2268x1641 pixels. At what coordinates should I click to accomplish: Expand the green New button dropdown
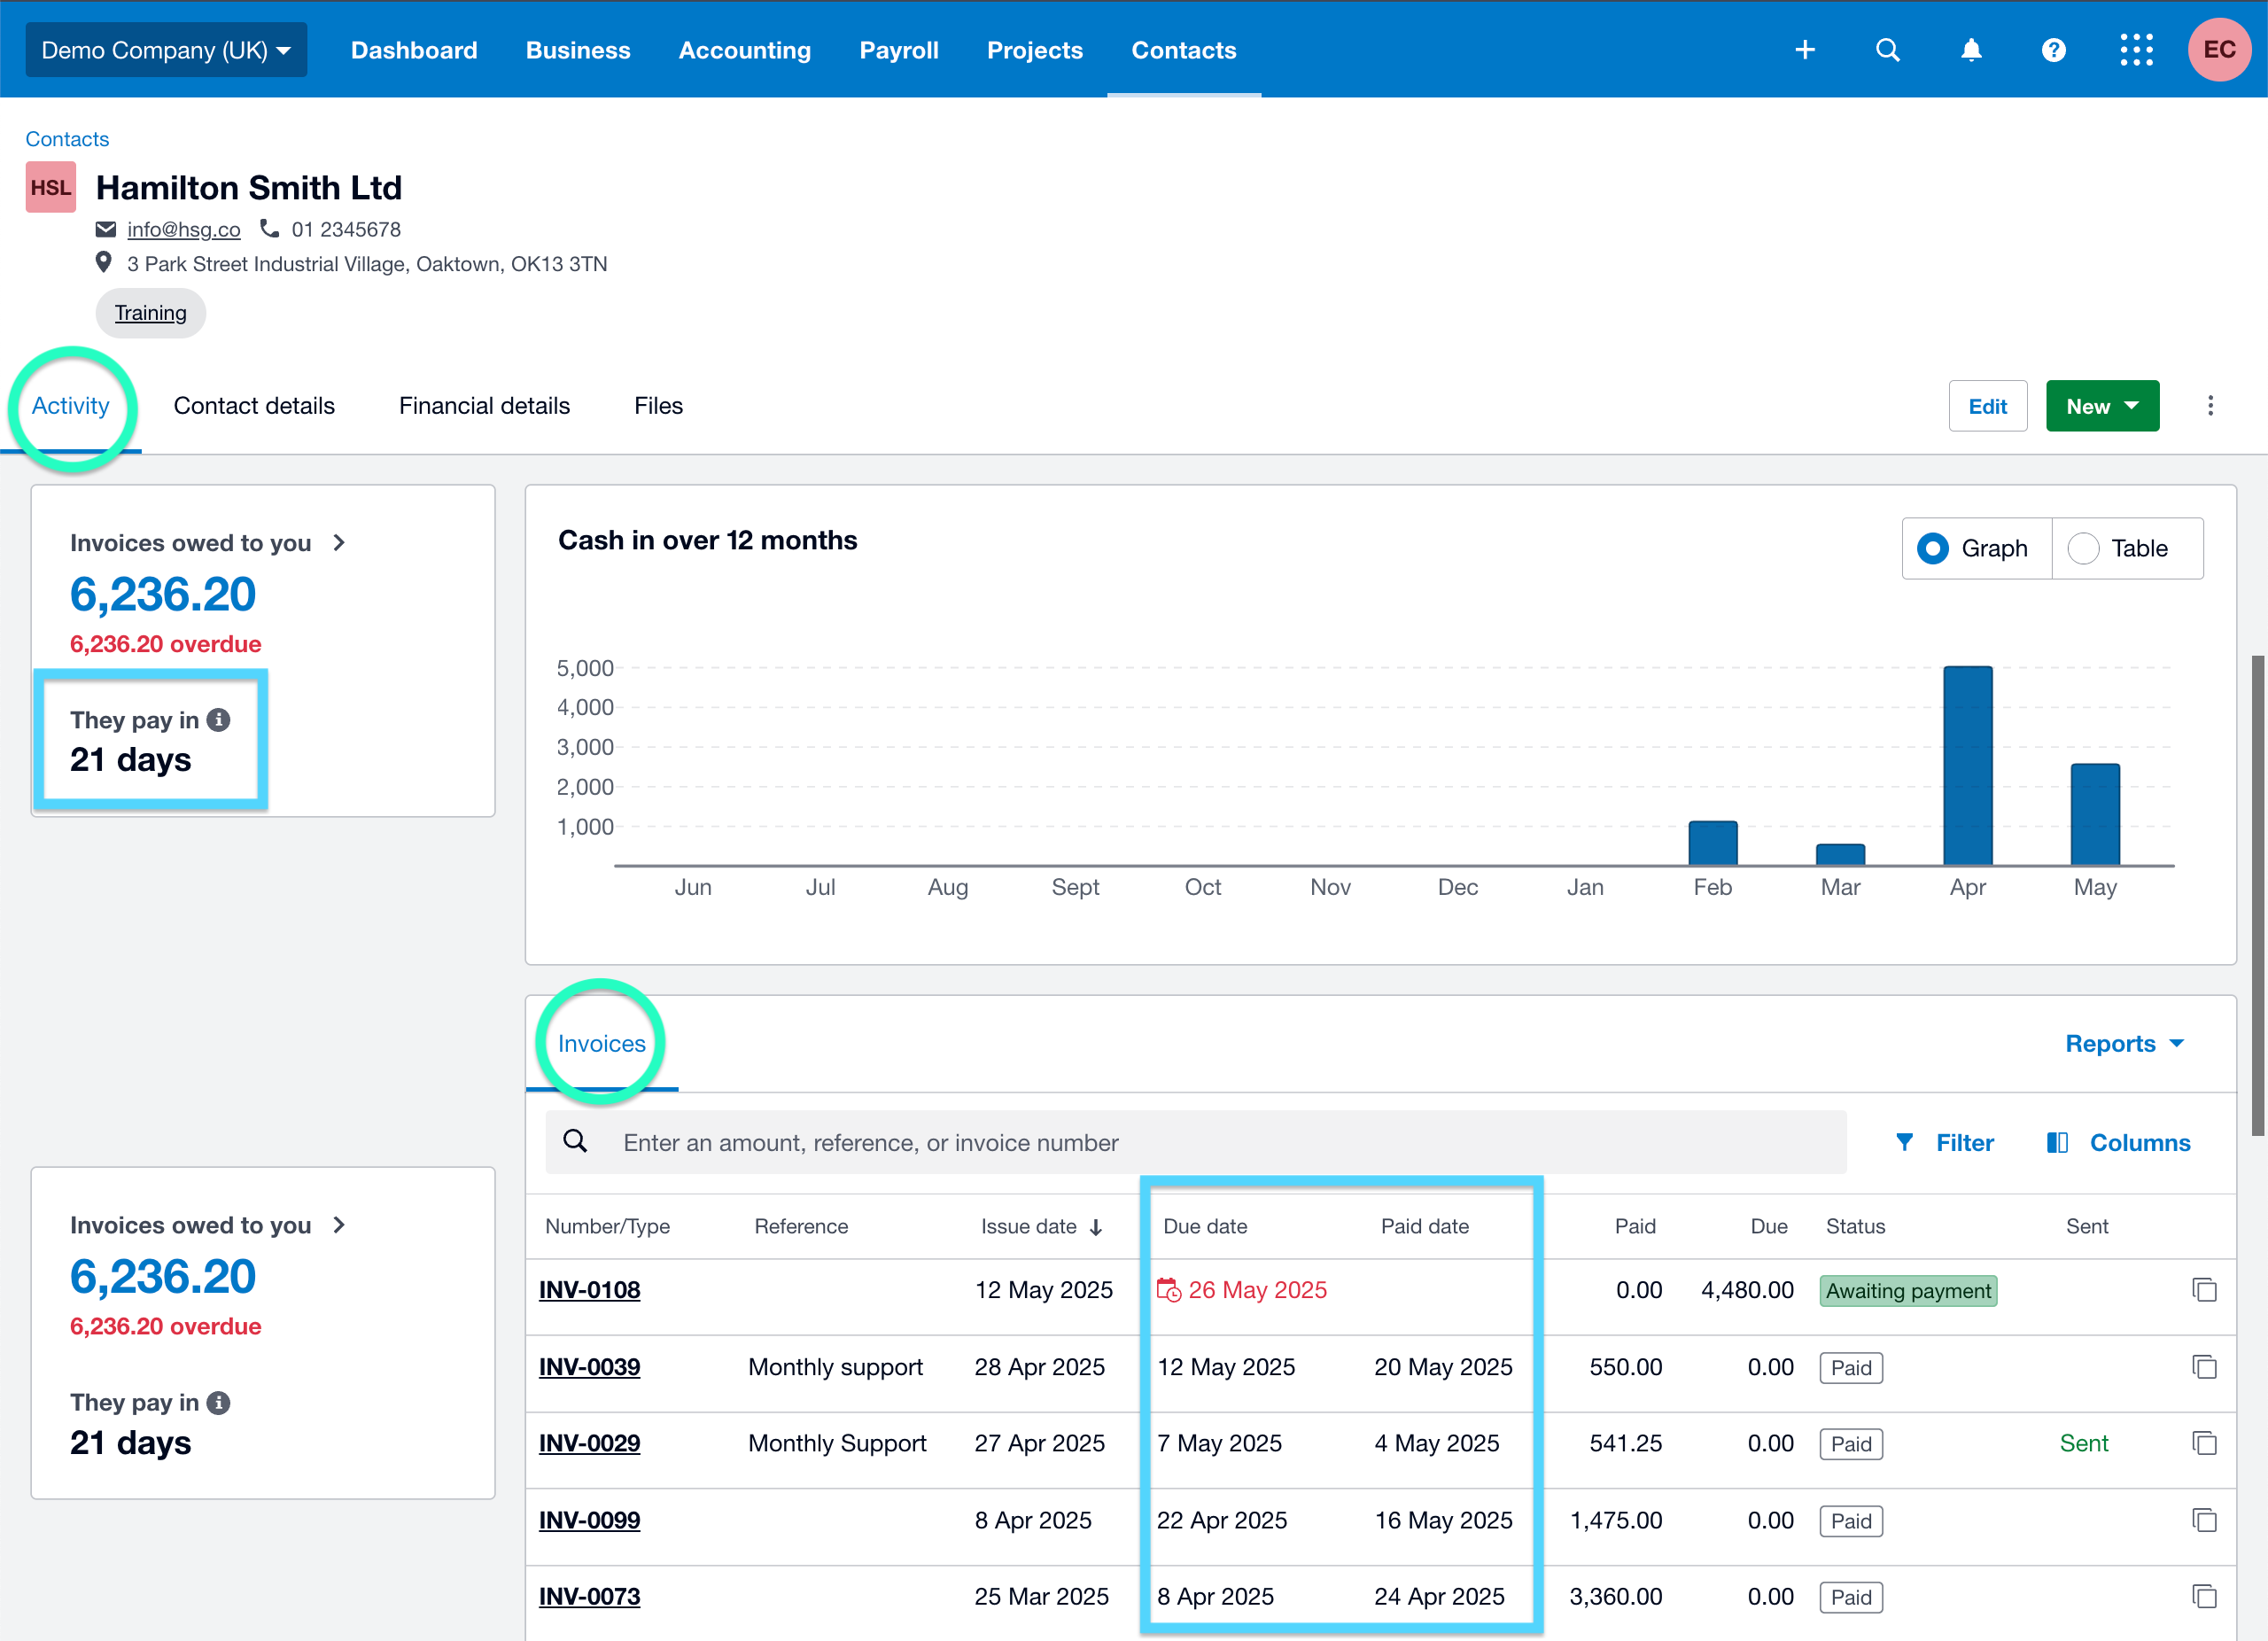2102,406
